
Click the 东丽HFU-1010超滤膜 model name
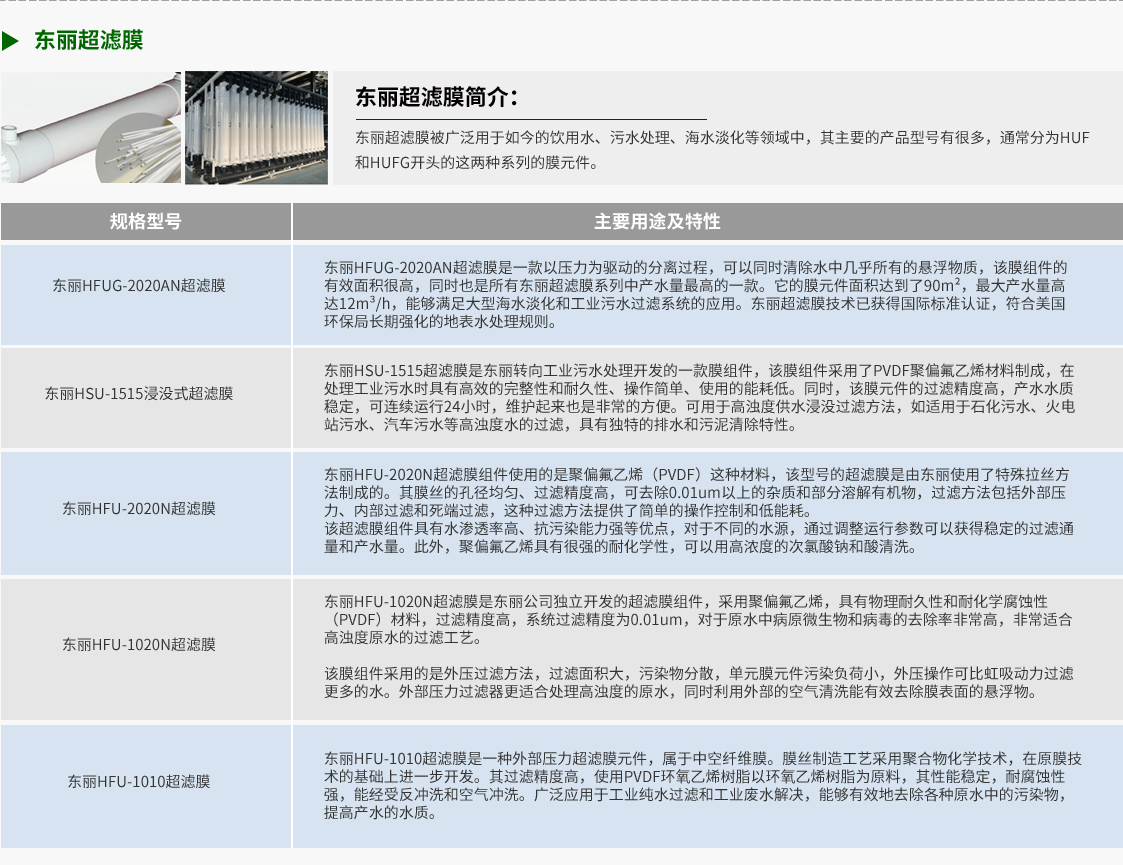click(x=139, y=781)
